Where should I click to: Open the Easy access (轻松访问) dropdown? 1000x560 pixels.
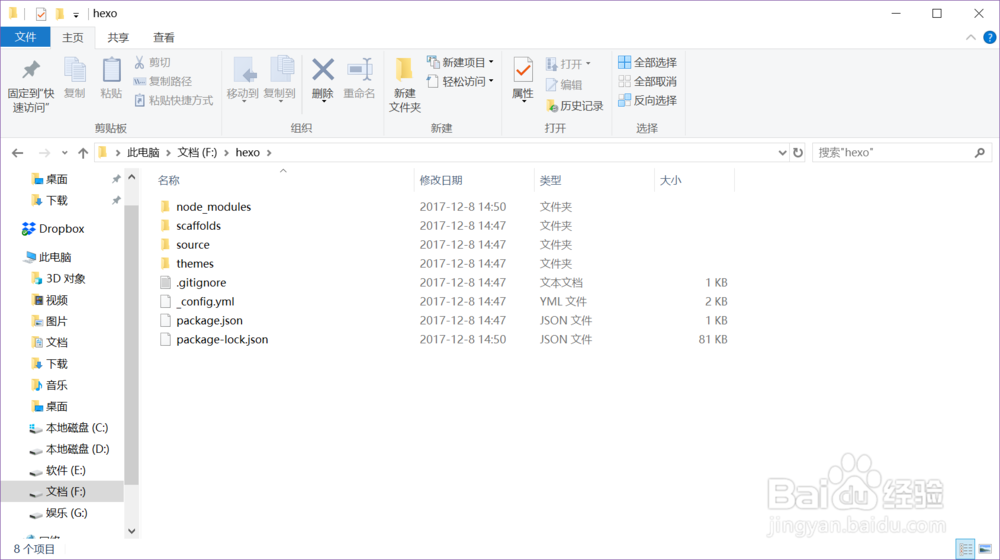click(x=460, y=81)
